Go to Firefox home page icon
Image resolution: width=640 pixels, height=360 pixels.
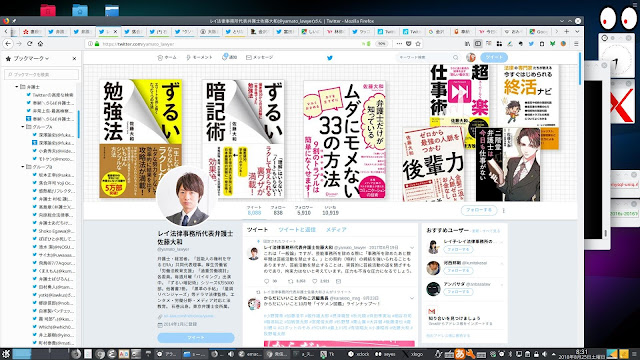click(x=40, y=44)
